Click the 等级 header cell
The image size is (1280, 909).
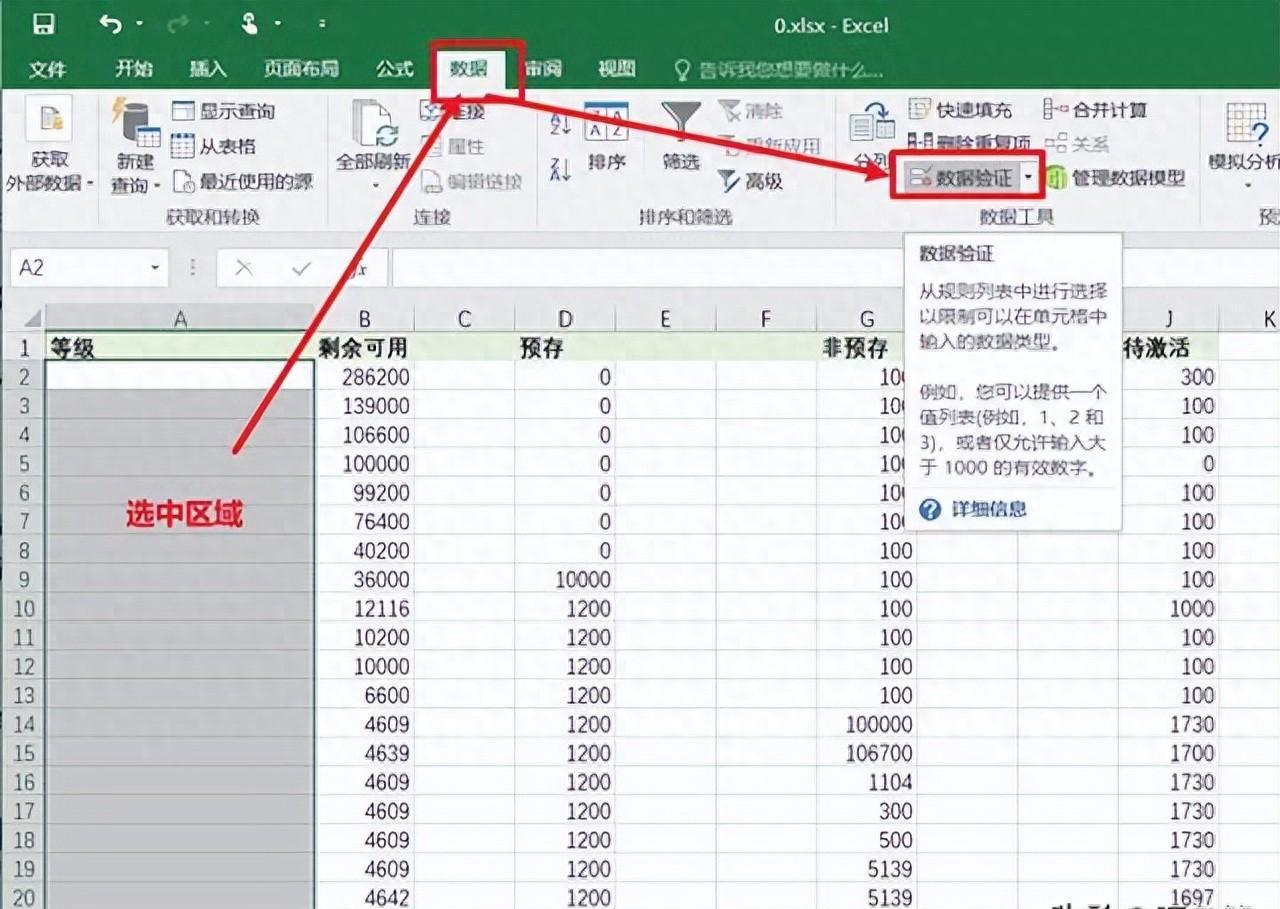[x=180, y=347]
